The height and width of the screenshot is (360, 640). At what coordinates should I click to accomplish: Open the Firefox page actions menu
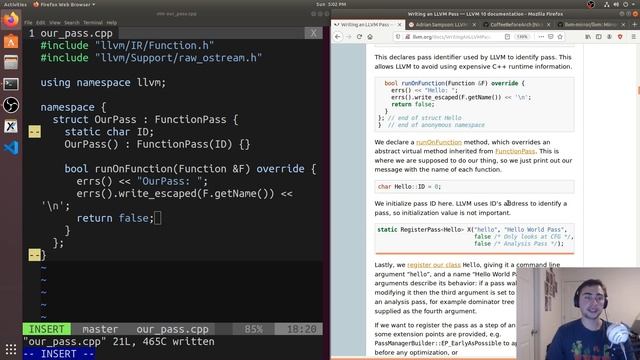point(541,37)
